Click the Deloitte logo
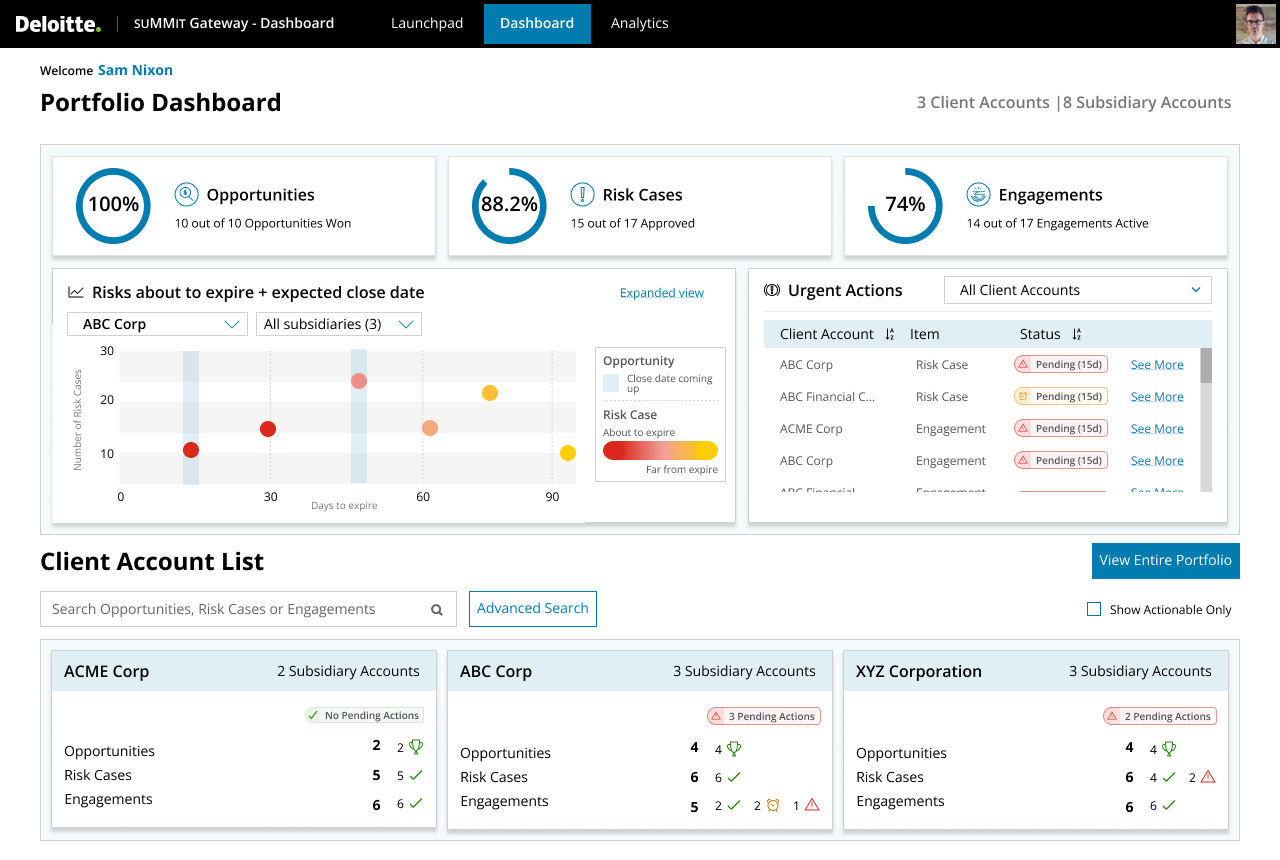The width and height of the screenshot is (1280, 860). coord(58,23)
